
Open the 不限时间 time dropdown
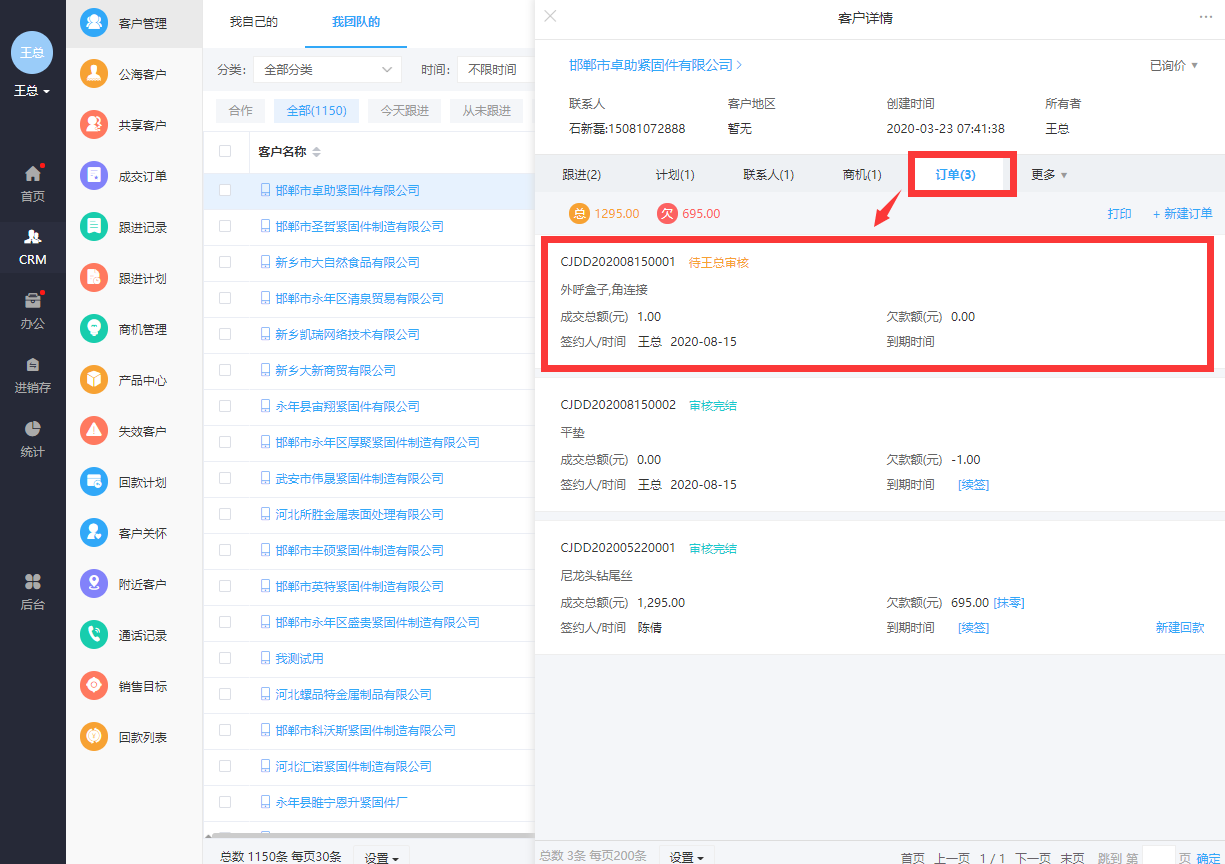496,69
